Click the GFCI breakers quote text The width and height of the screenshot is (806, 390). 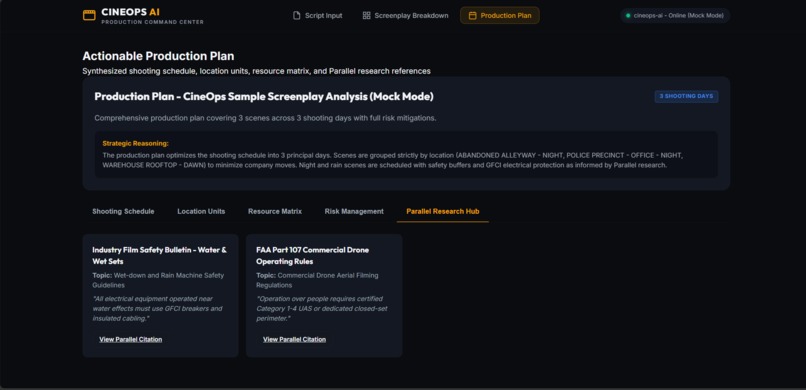tap(157, 308)
